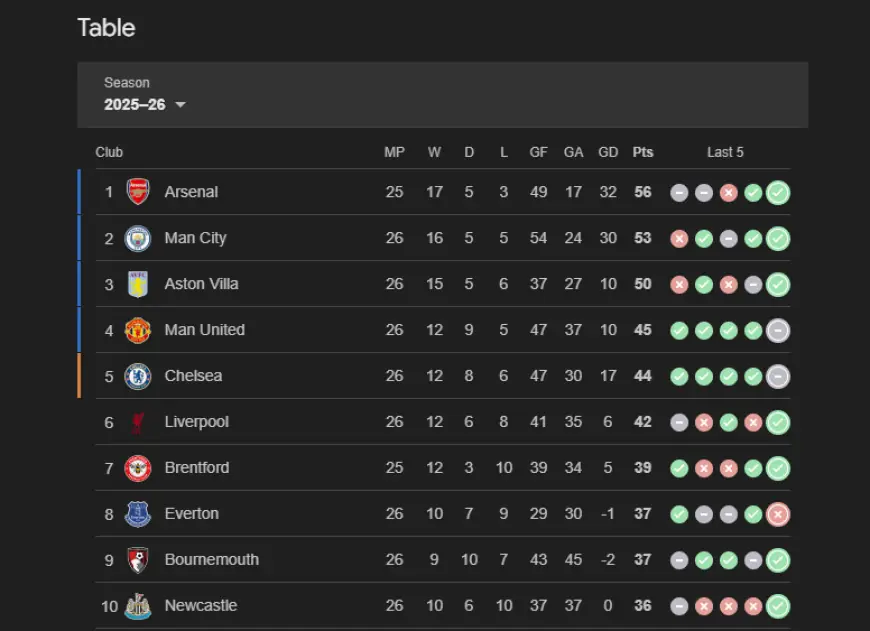Select Man United's latest draw indicator
Screen dimensions: 870x631
[778, 330]
